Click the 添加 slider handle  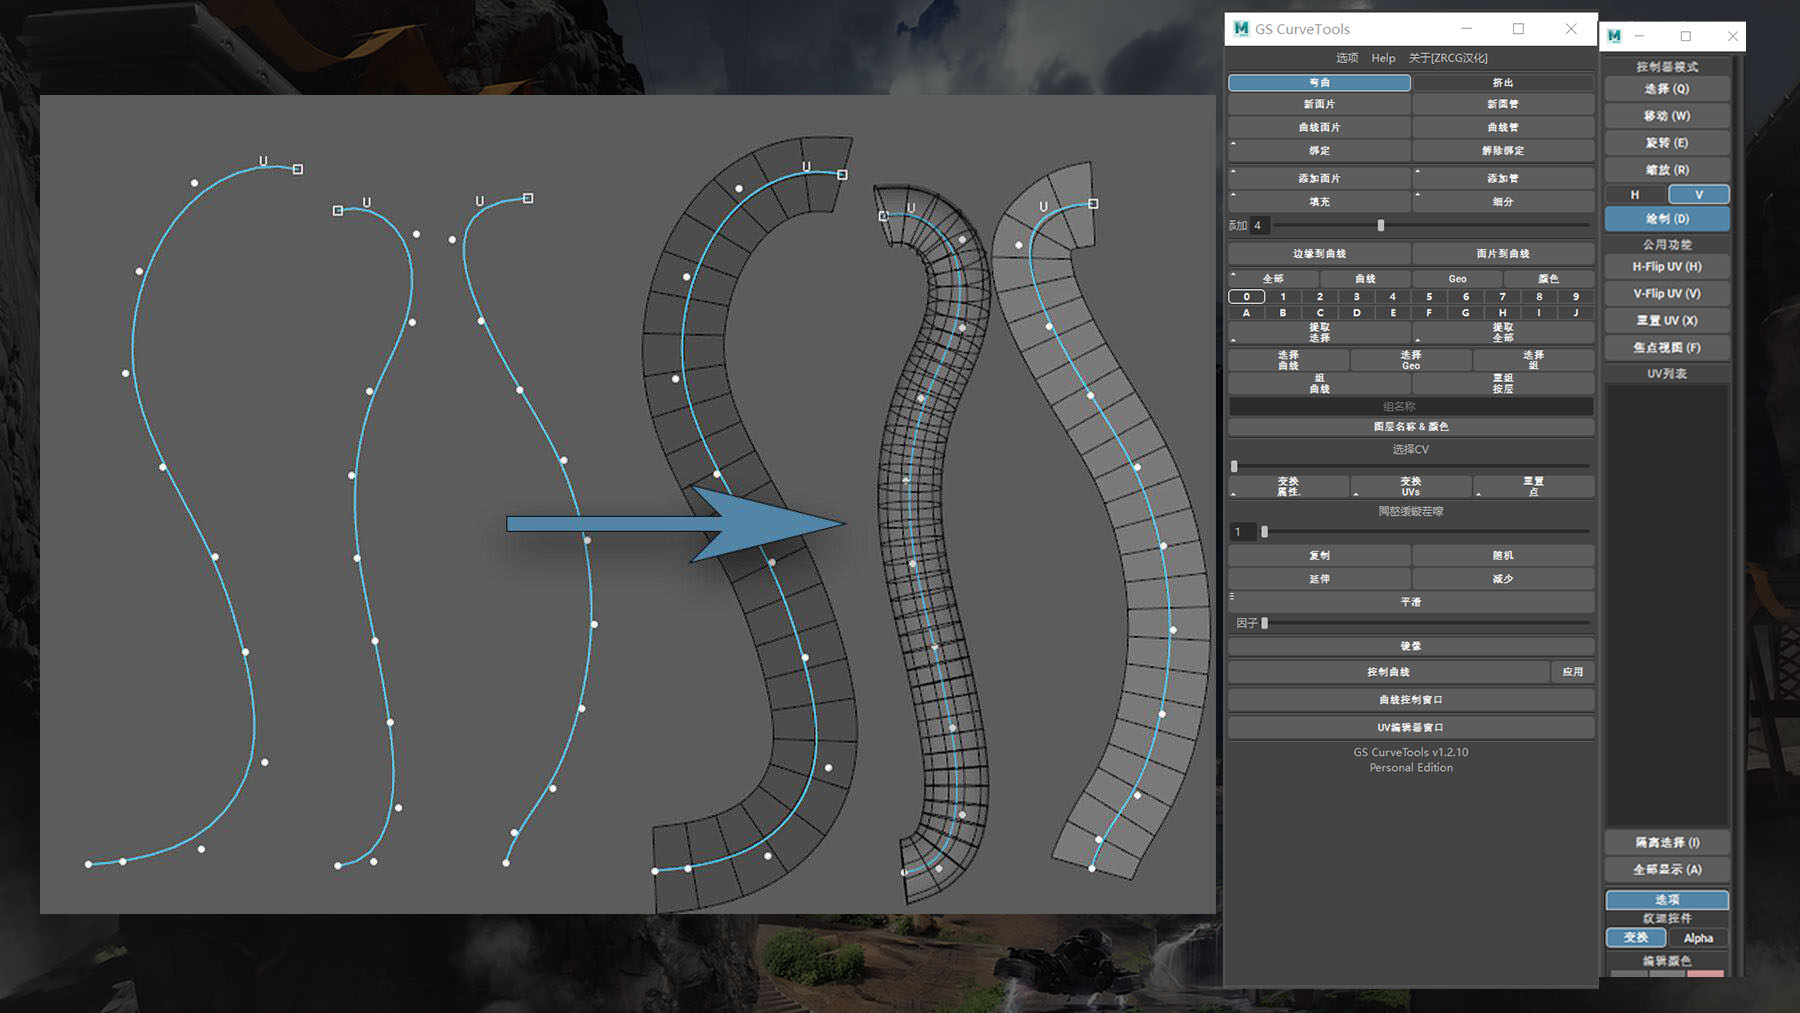(x=1380, y=225)
